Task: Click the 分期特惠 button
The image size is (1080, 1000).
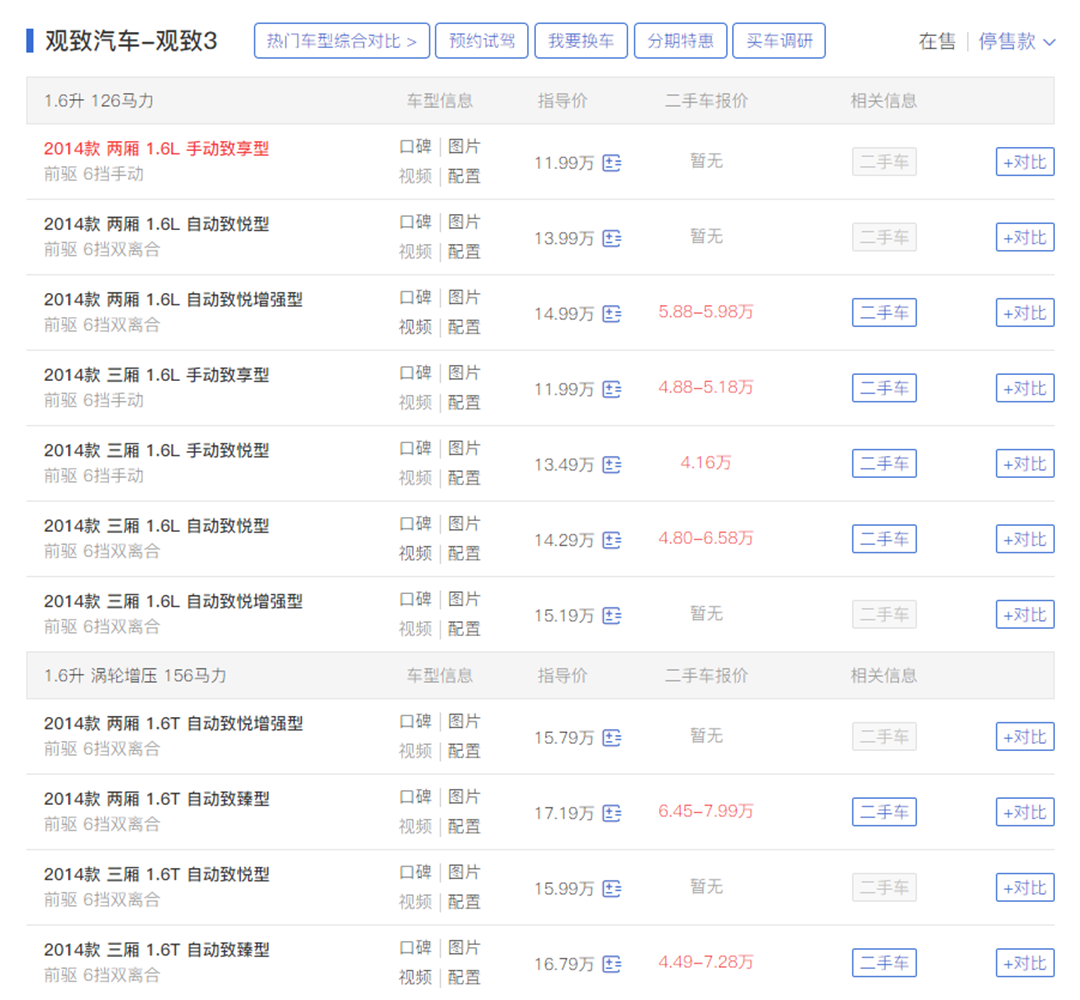Action: pos(680,42)
